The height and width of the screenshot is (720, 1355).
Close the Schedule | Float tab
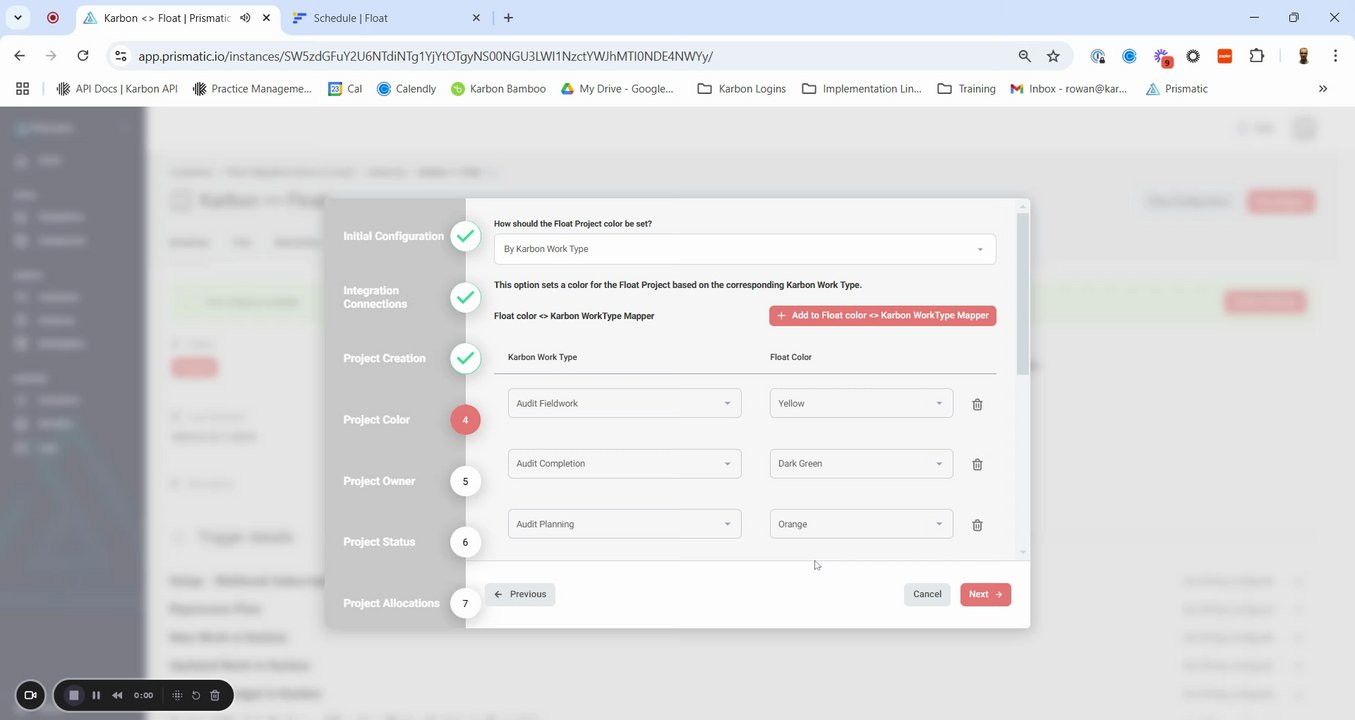[476, 18]
